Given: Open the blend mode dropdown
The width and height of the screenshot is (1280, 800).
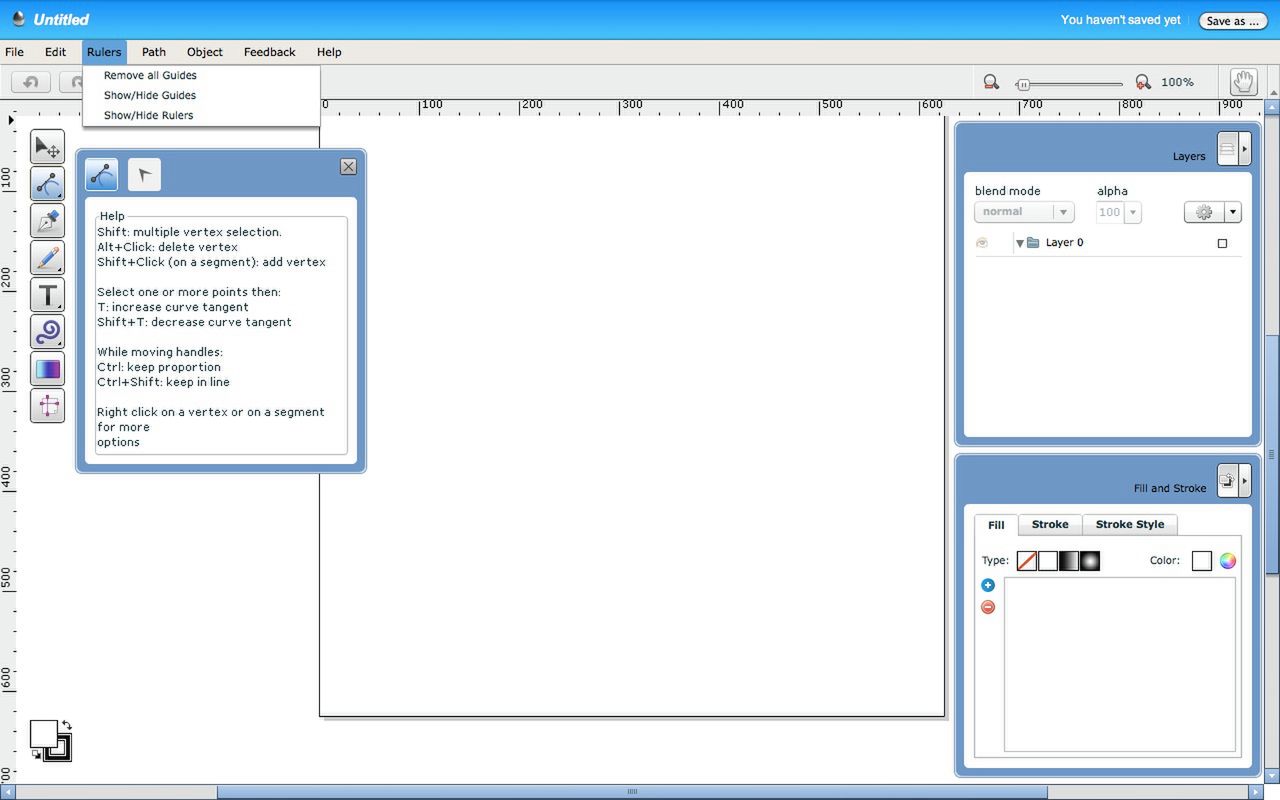Looking at the screenshot, I should pyautogui.click(x=1024, y=212).
